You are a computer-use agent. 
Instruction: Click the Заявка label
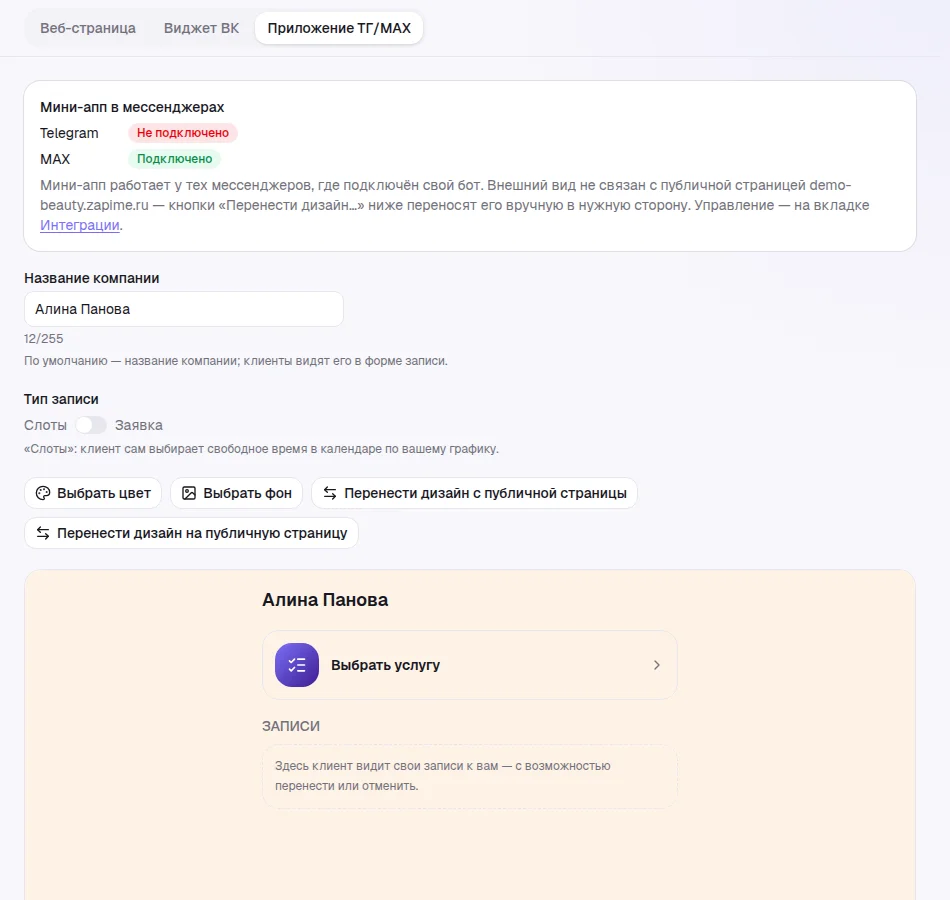point(139,425)
